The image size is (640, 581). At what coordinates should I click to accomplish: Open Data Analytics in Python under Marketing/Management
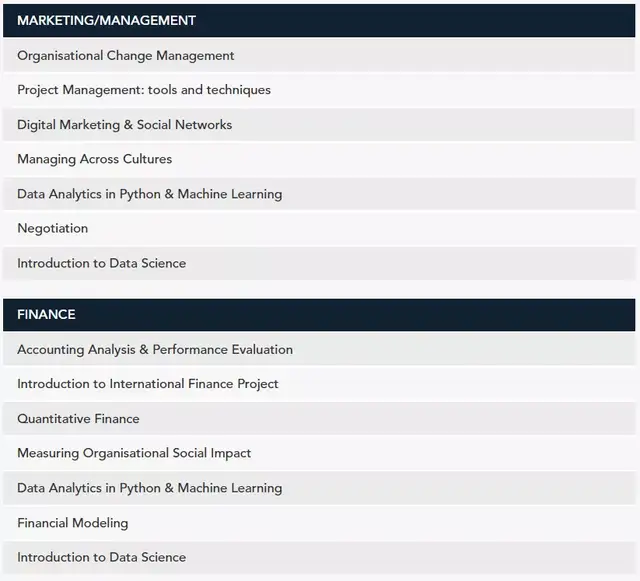click(150, 194)
